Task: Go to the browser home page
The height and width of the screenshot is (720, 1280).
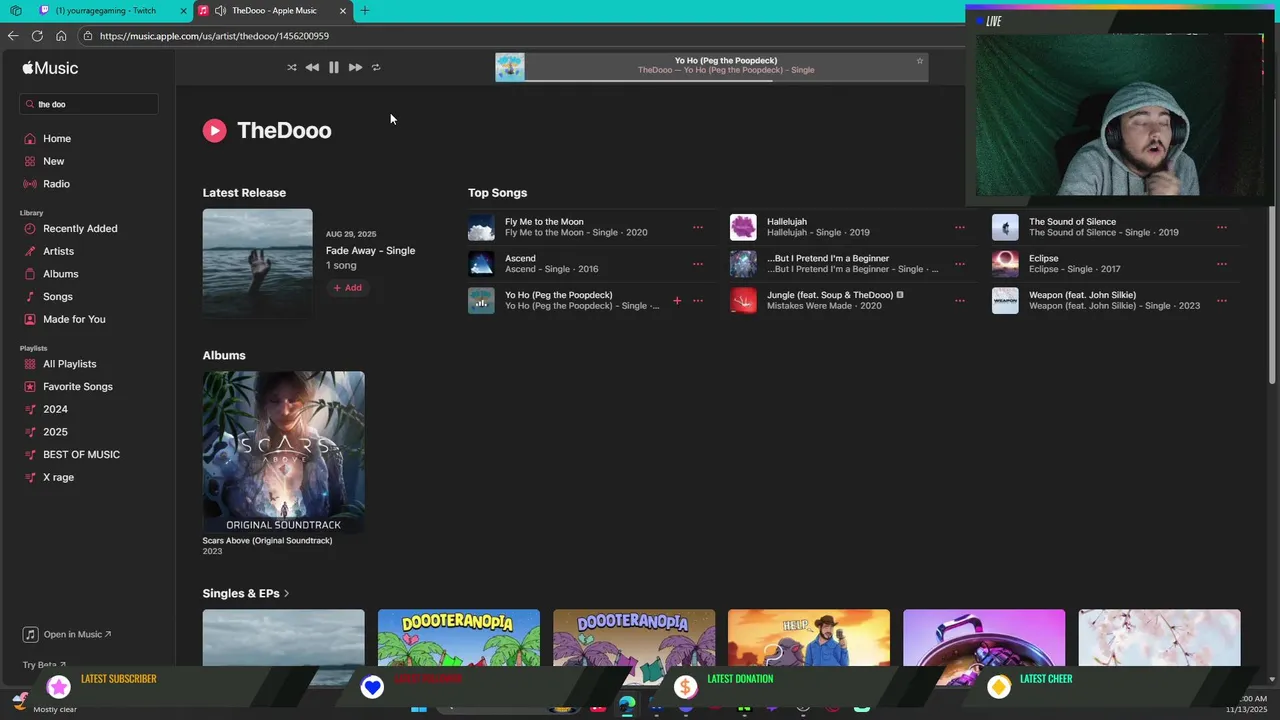Action: [x=61, y=36]
